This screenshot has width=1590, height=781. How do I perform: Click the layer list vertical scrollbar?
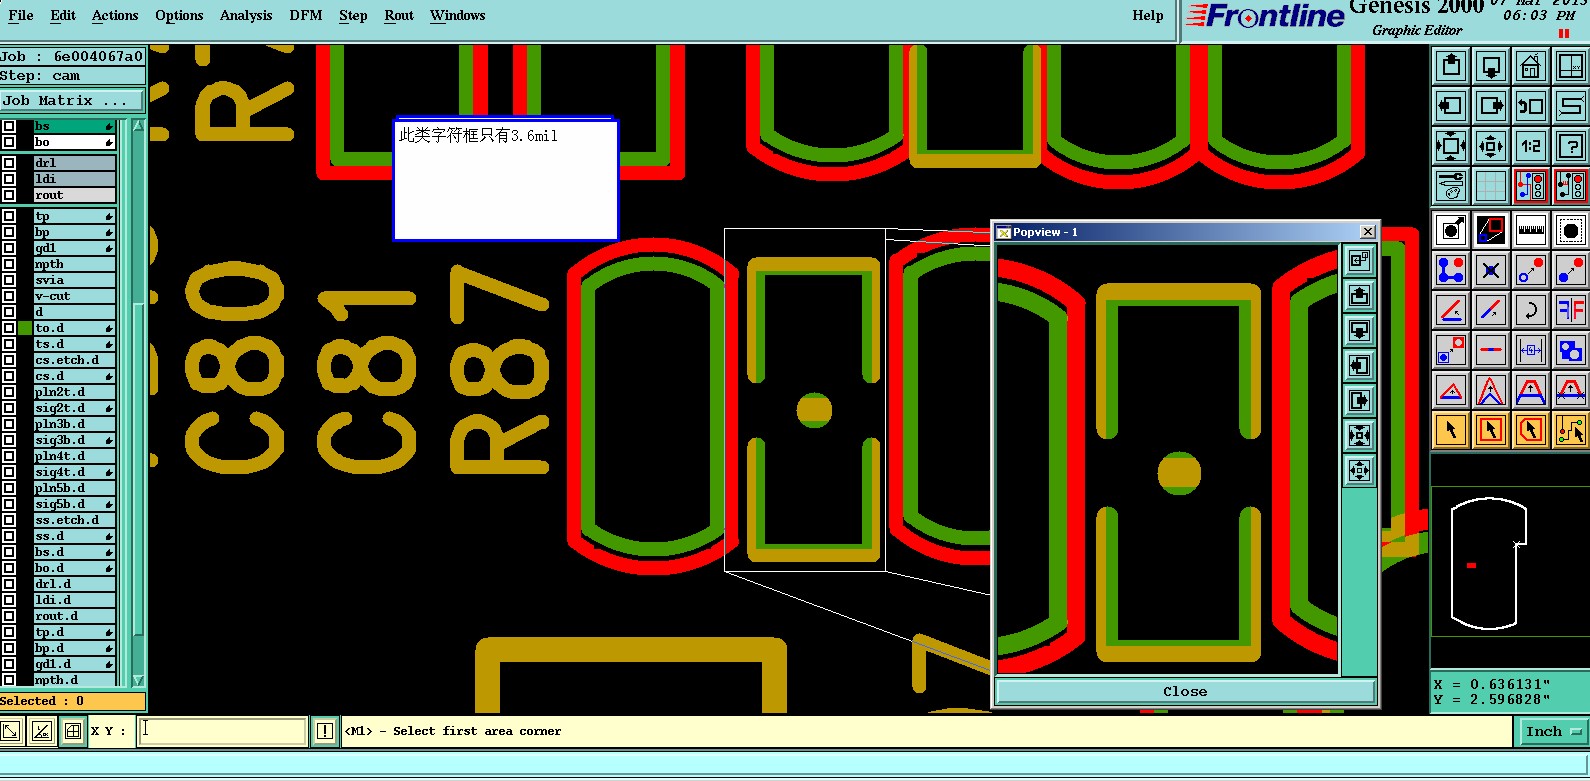pyautogui.click(x=138, y=403)
